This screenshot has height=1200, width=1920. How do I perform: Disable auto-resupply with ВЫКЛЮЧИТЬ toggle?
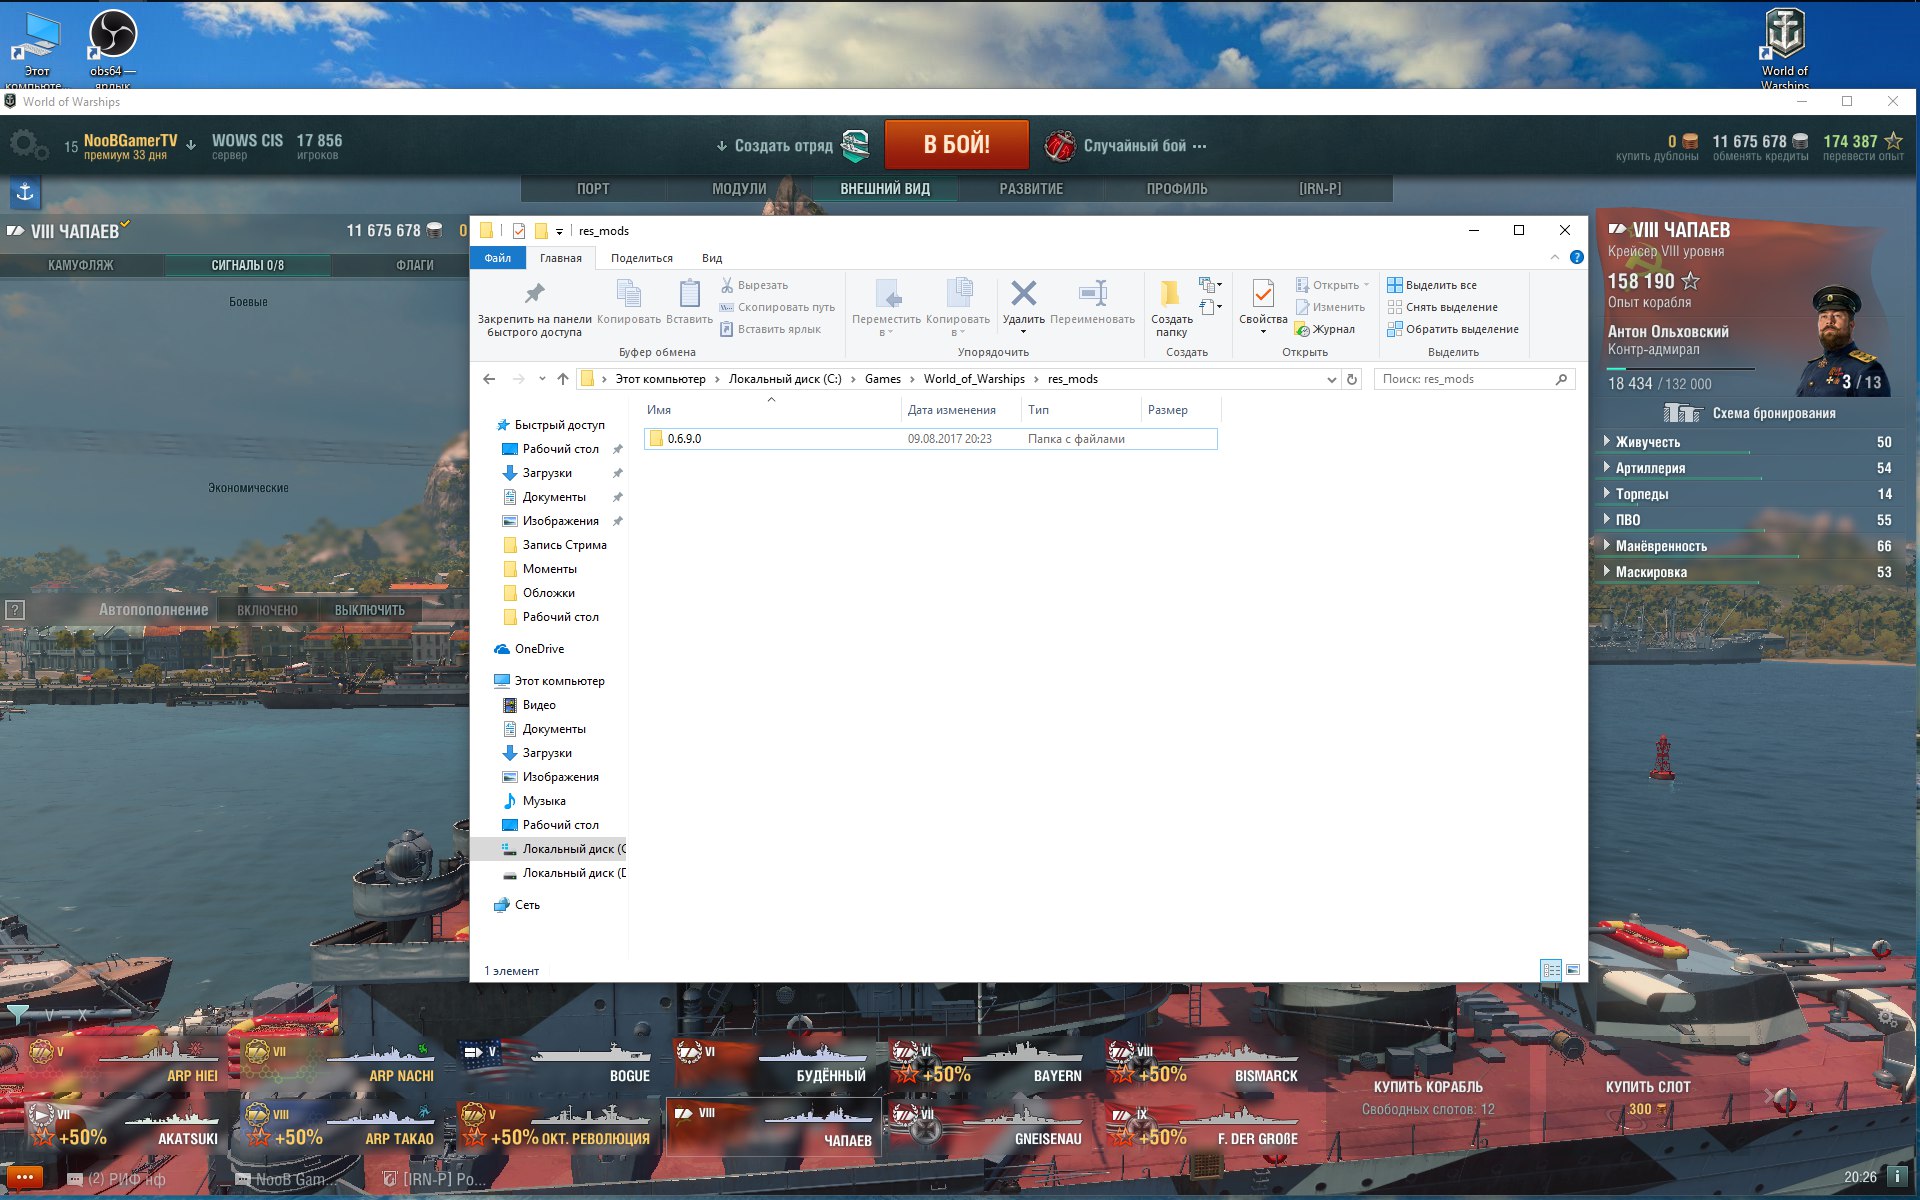[369, 610]
